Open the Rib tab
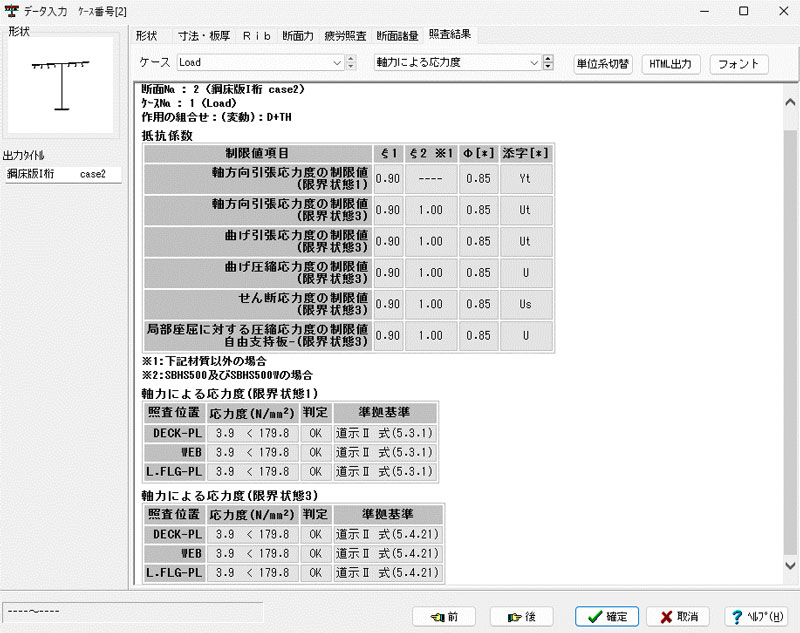 click(x=257, y=36)
